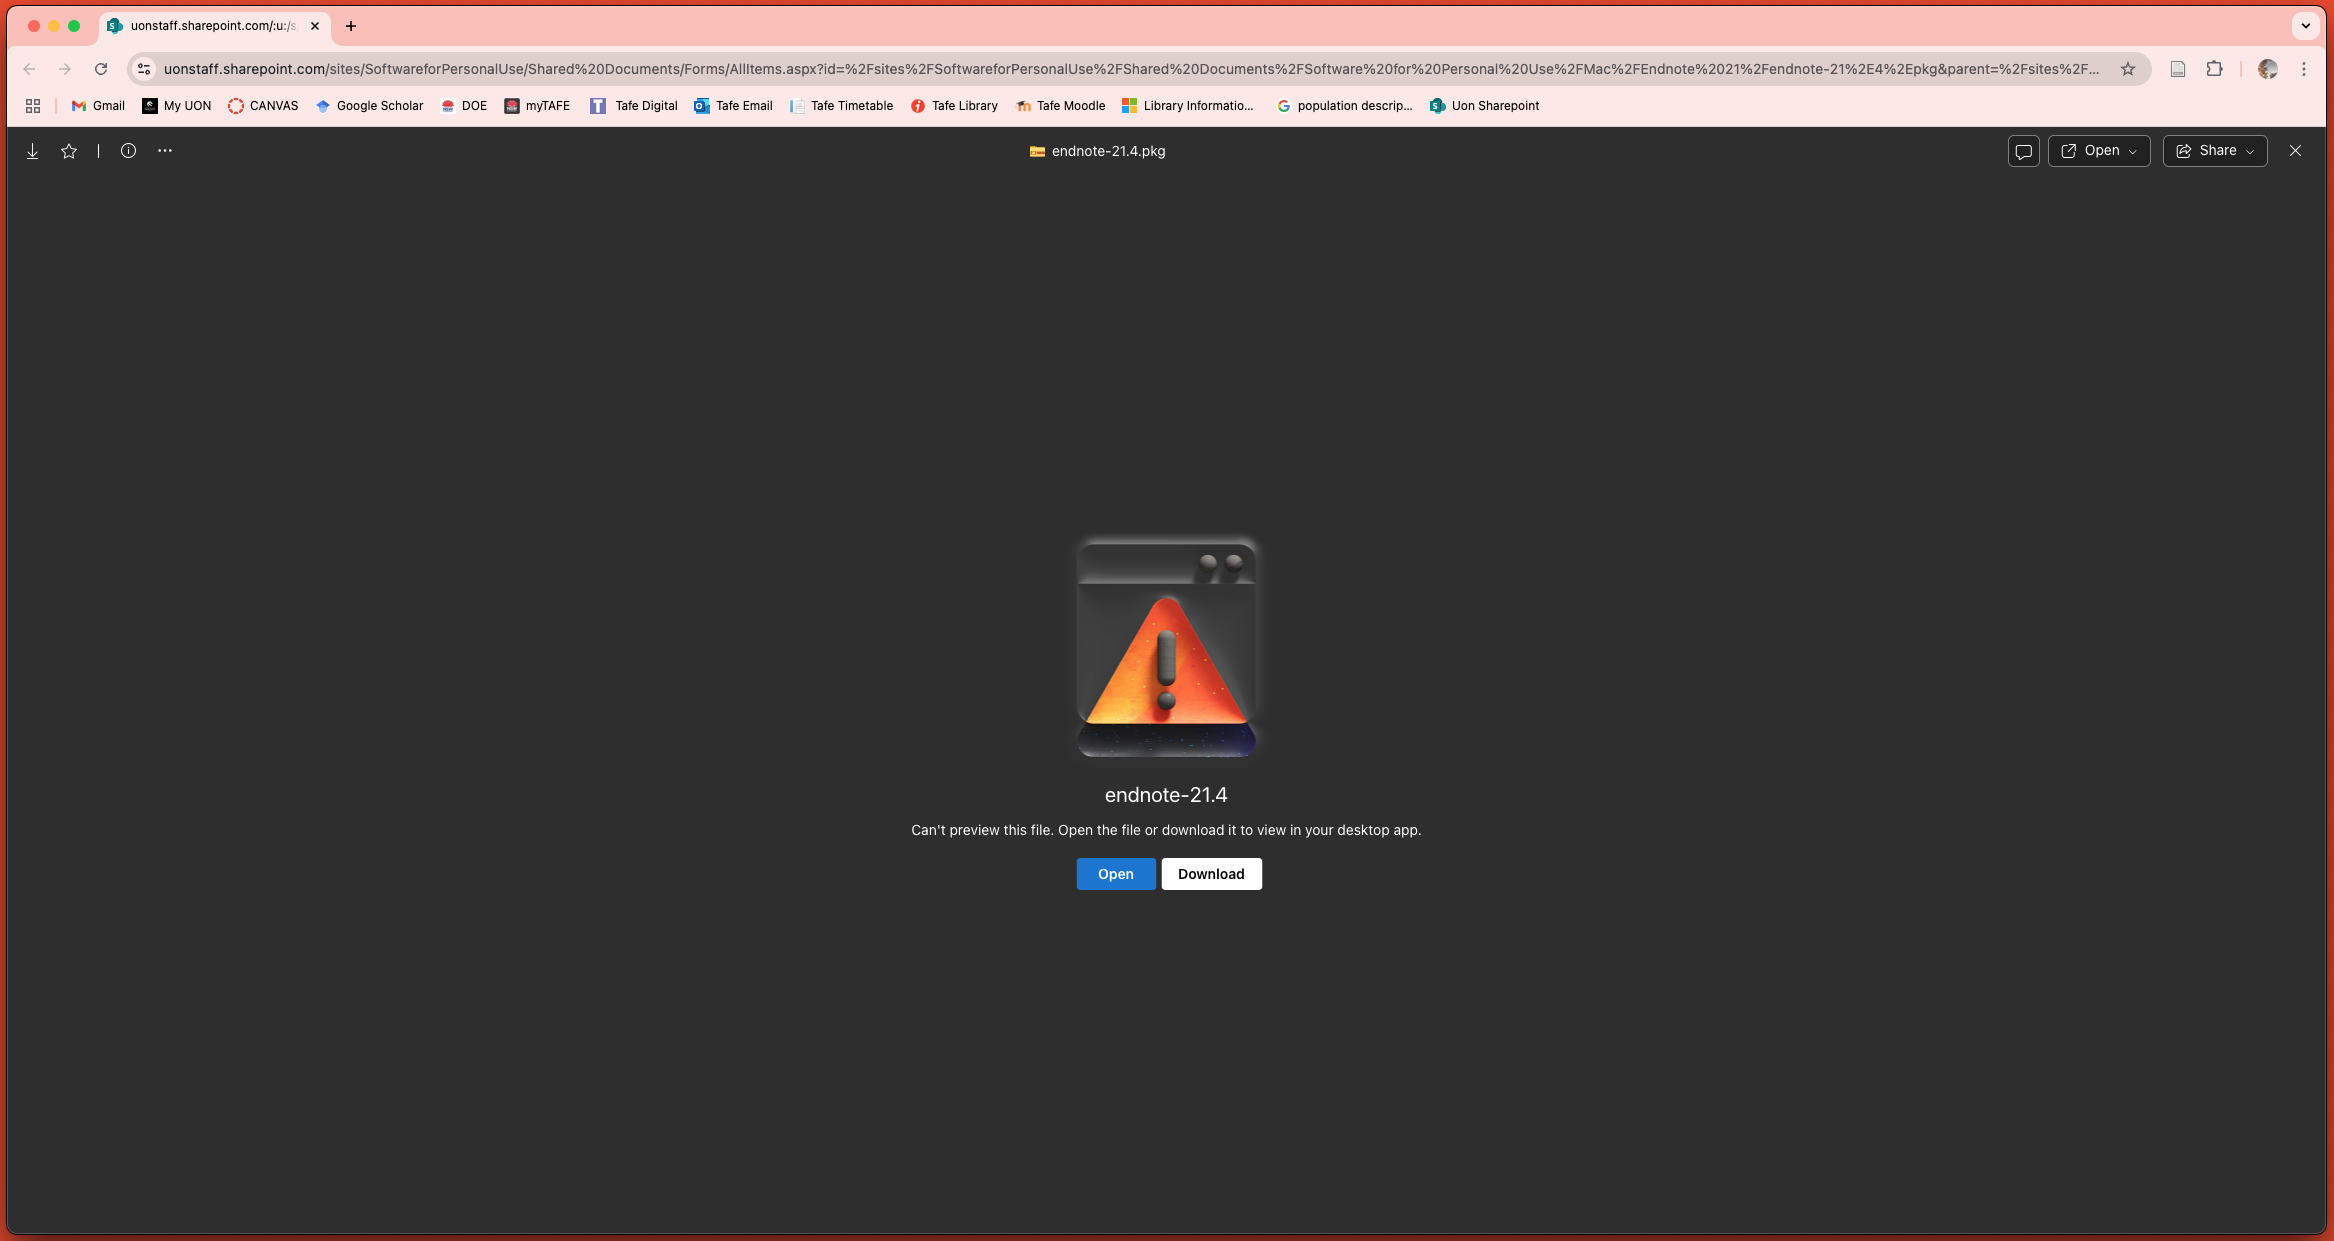
Task: View details with the info icon
Action: (x=128, y=150)
